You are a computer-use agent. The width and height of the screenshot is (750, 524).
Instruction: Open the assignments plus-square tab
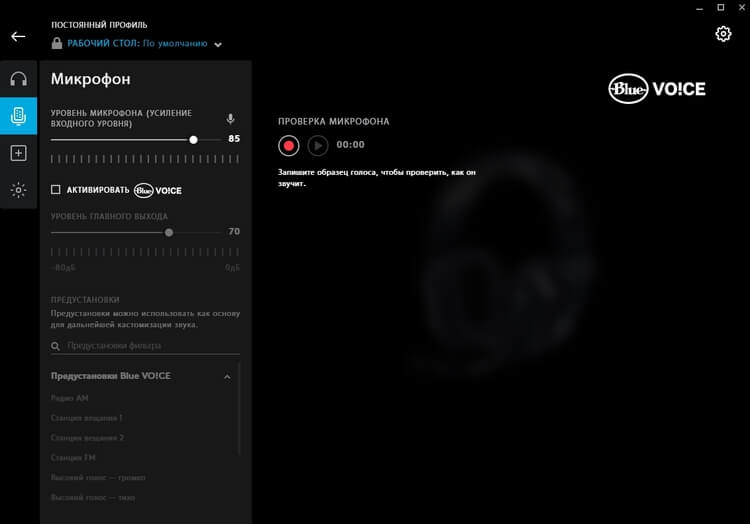coord(19,153)
